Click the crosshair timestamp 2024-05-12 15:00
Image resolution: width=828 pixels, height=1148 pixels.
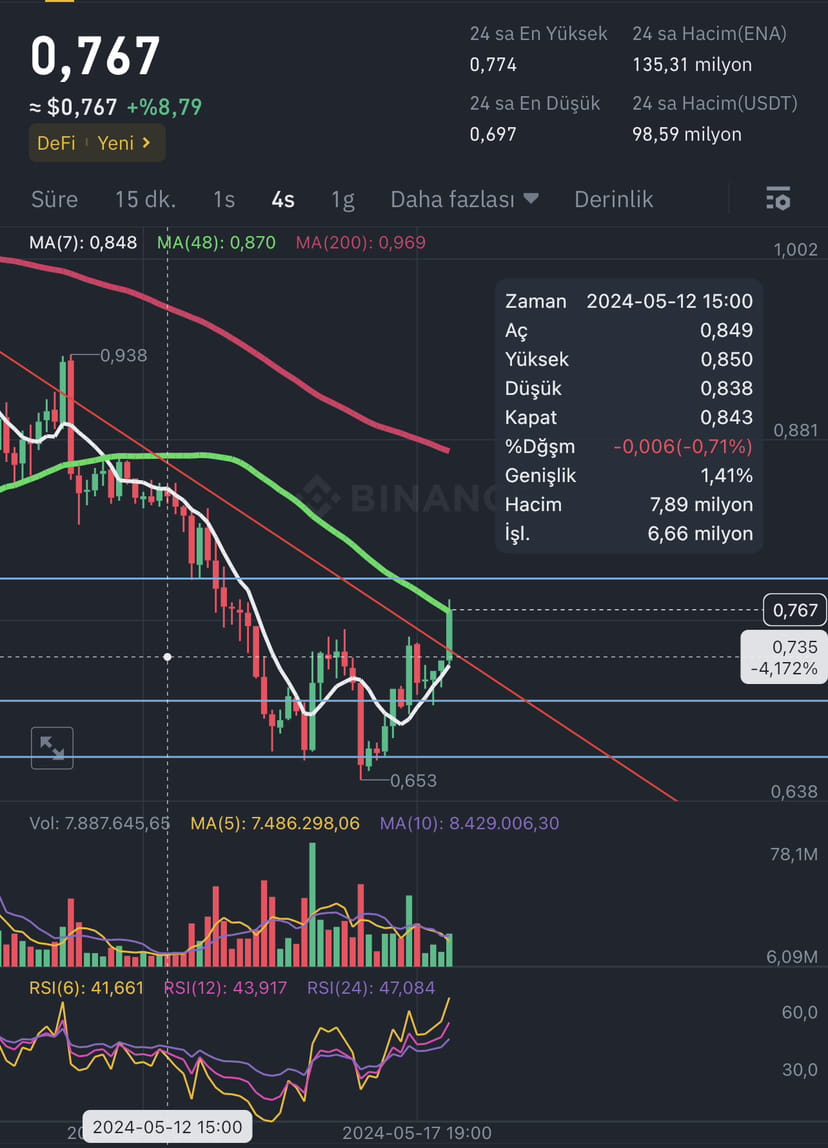pyautogui.click(x=166, y=1126)
